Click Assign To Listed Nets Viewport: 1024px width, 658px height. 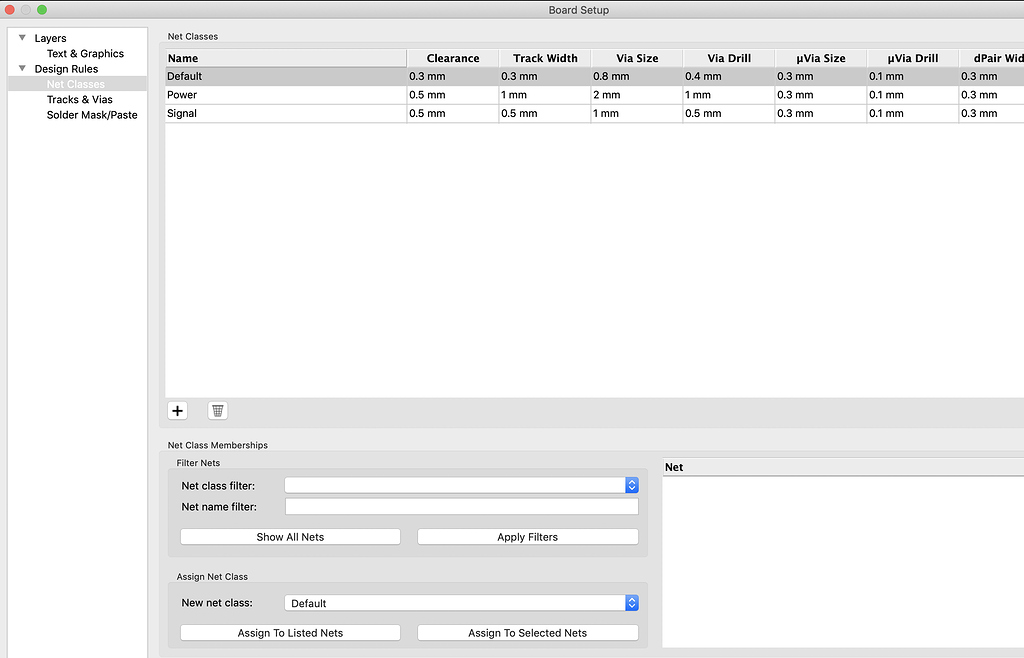(290, 633)
